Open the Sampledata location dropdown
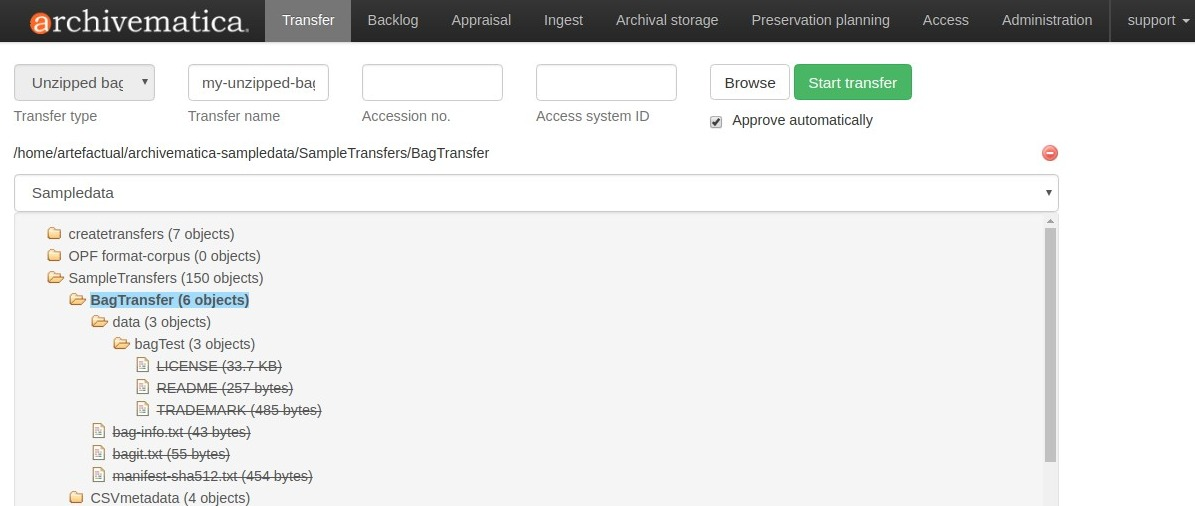Viewport: 1195px width, 506px height. [536, 193]
